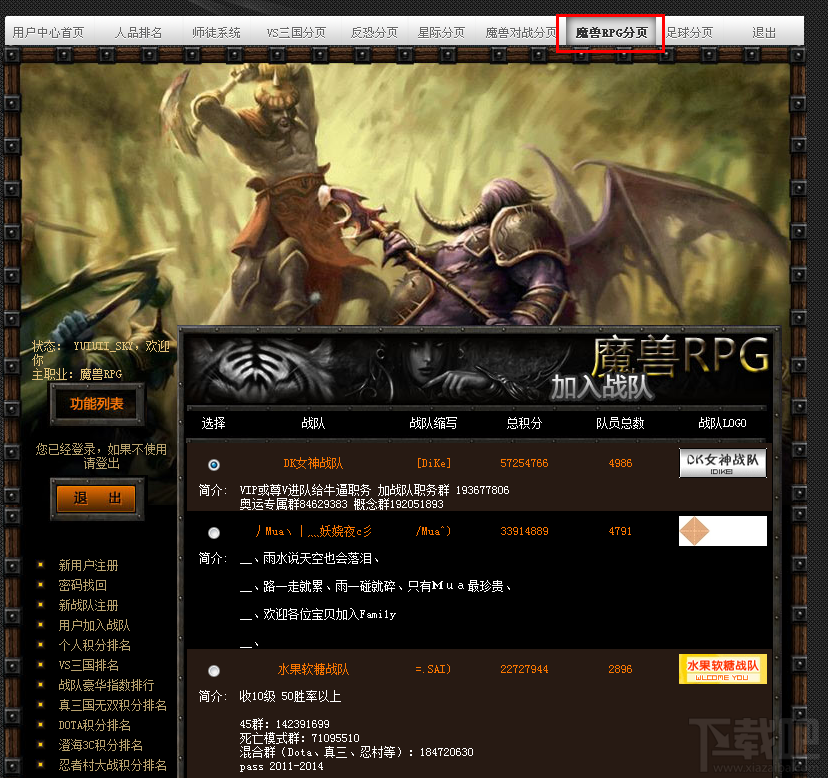Open the 战队豪华指数排行 link

tap(106, 685)
